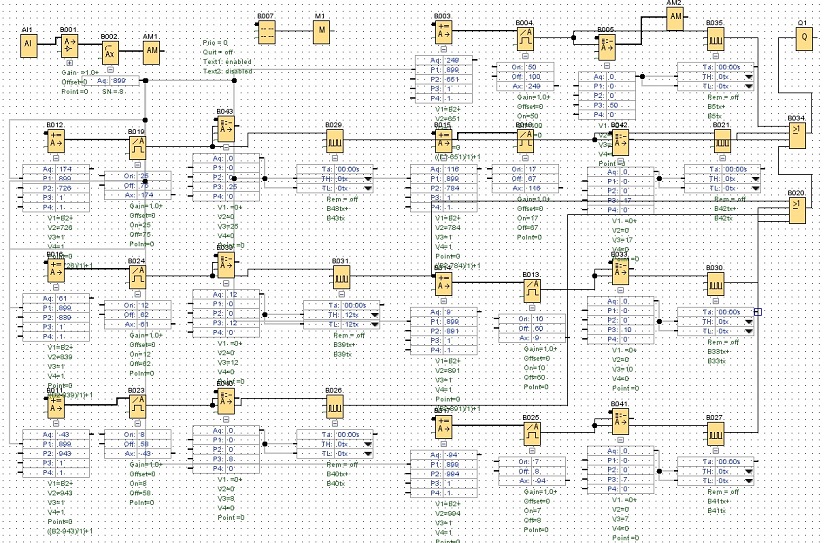
Task: Select the Q1 output block
Action: 803,36
